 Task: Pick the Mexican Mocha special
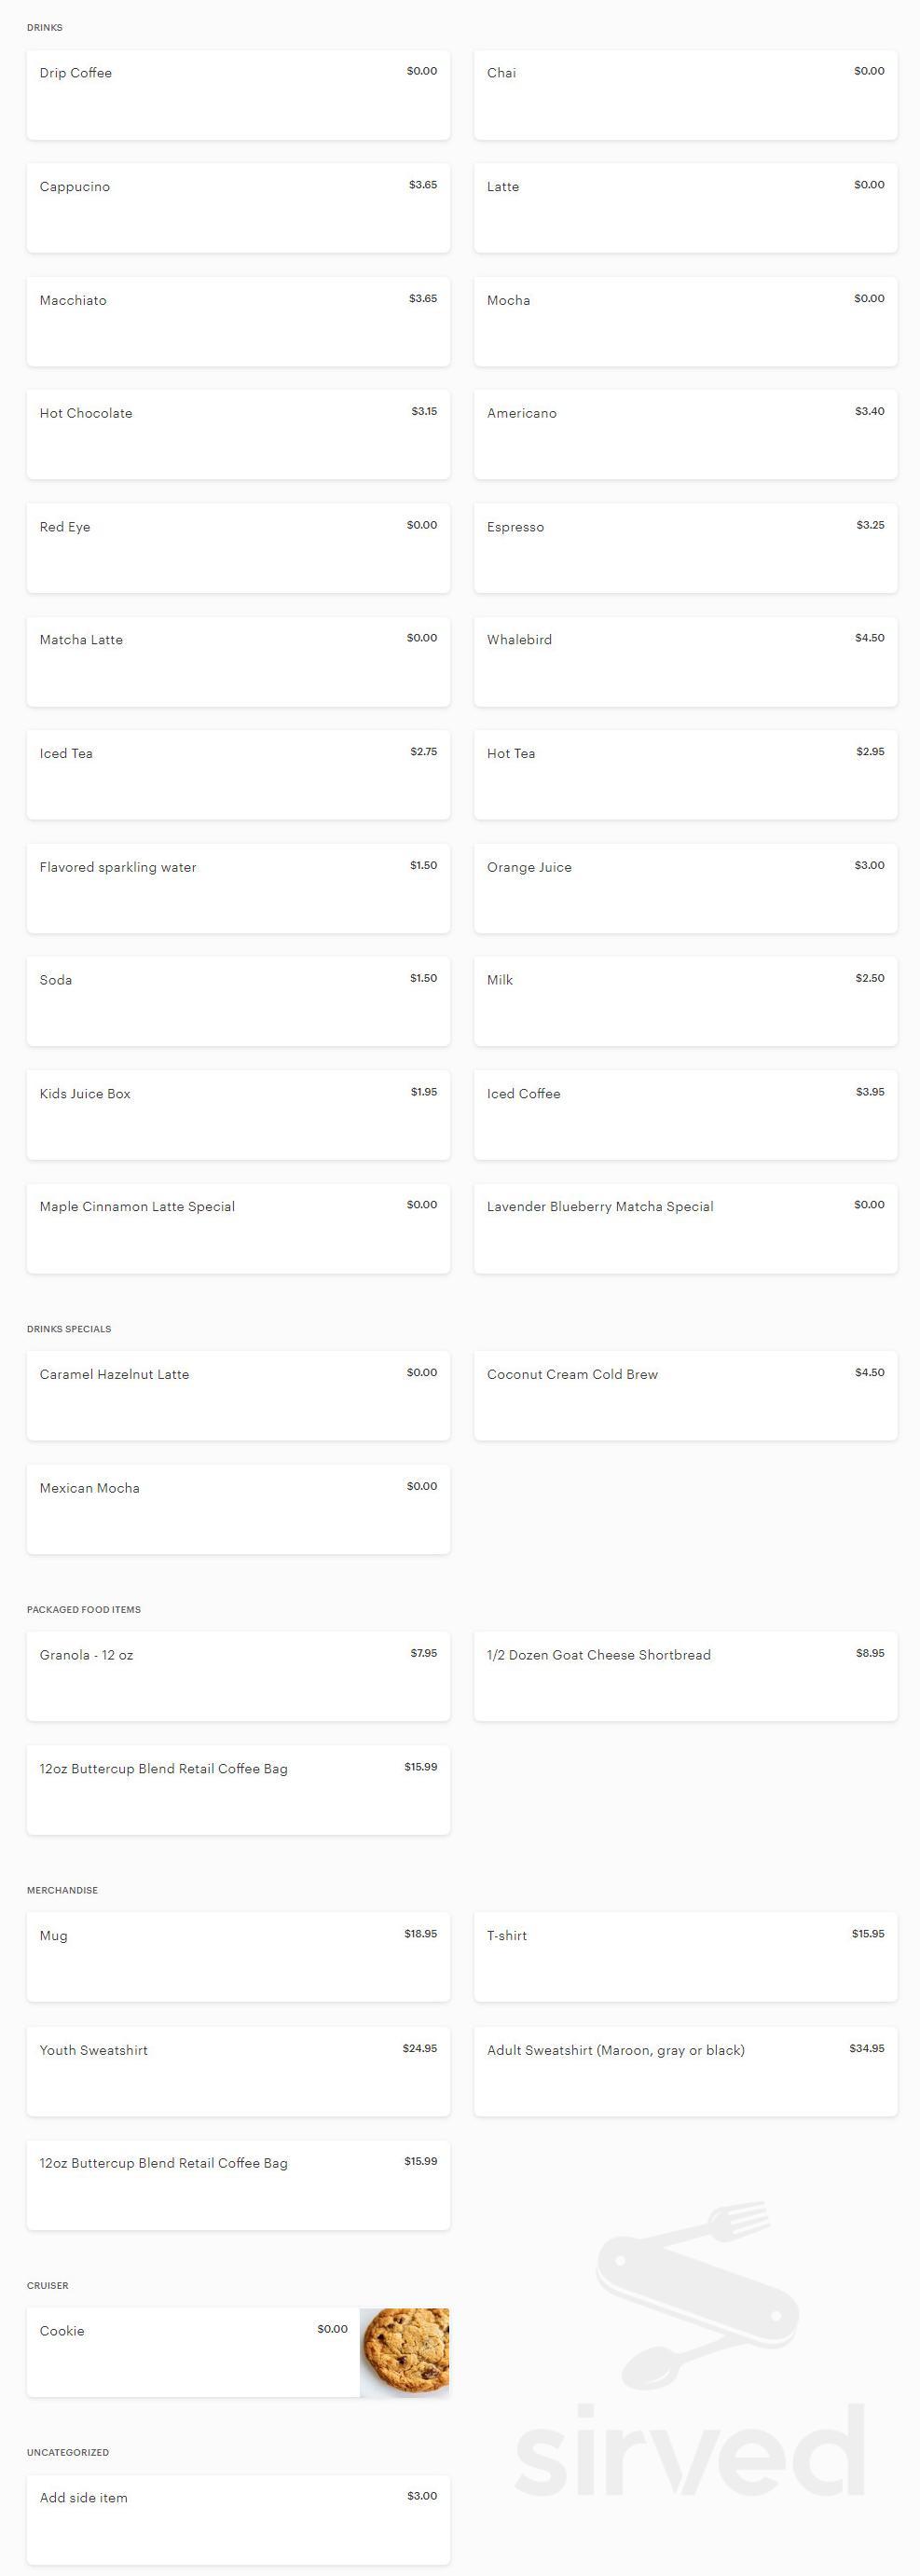pyautogui.click(x=238, y=1510)
